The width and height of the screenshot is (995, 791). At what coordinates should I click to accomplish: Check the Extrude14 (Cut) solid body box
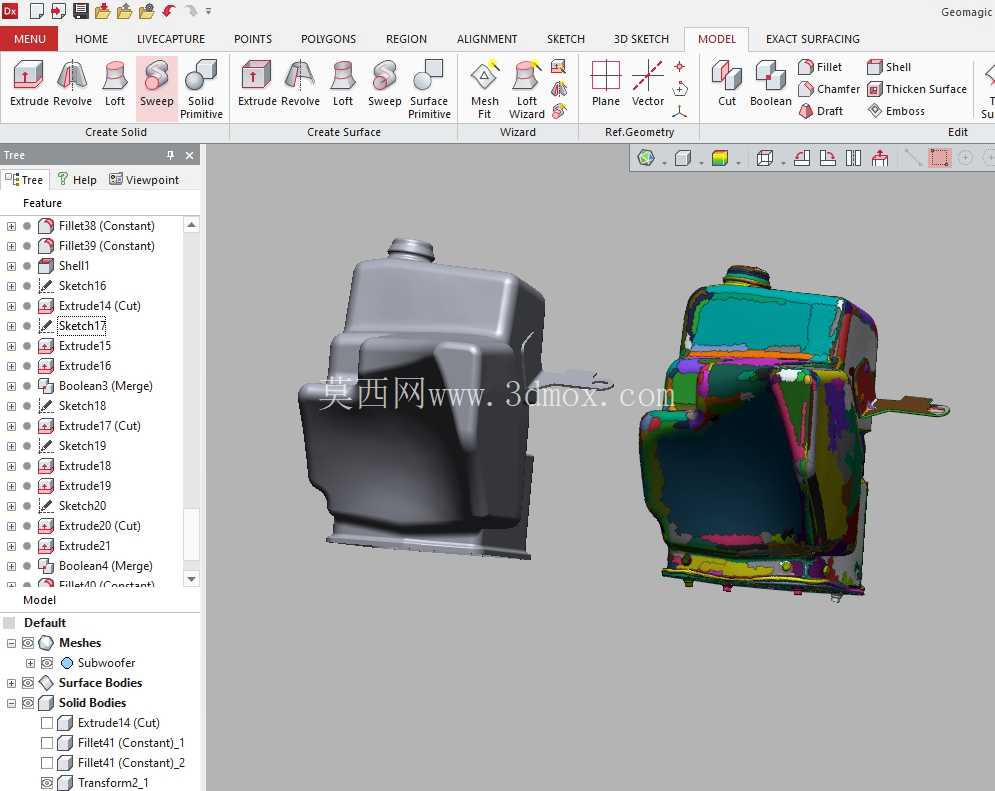(x=47, y=722)
